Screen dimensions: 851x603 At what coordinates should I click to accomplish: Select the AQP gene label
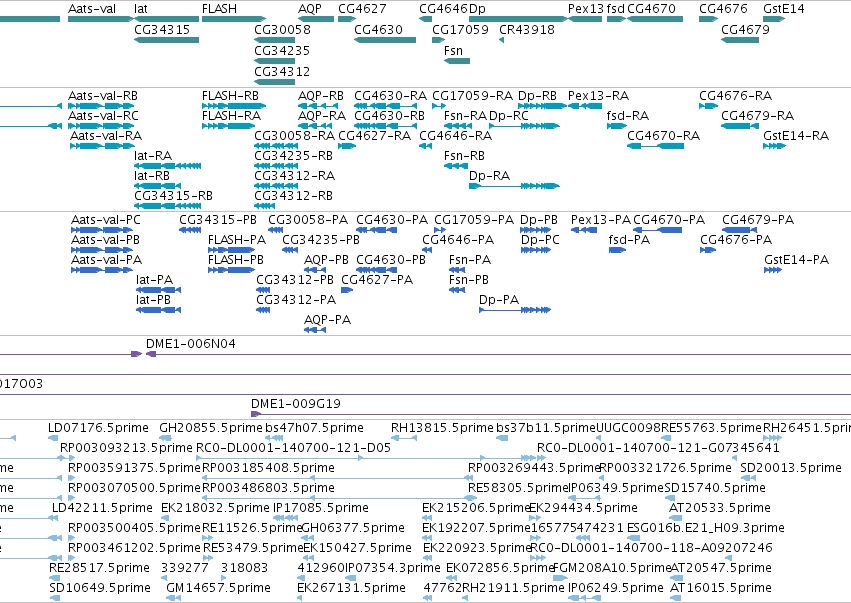[x=310, y=9]
